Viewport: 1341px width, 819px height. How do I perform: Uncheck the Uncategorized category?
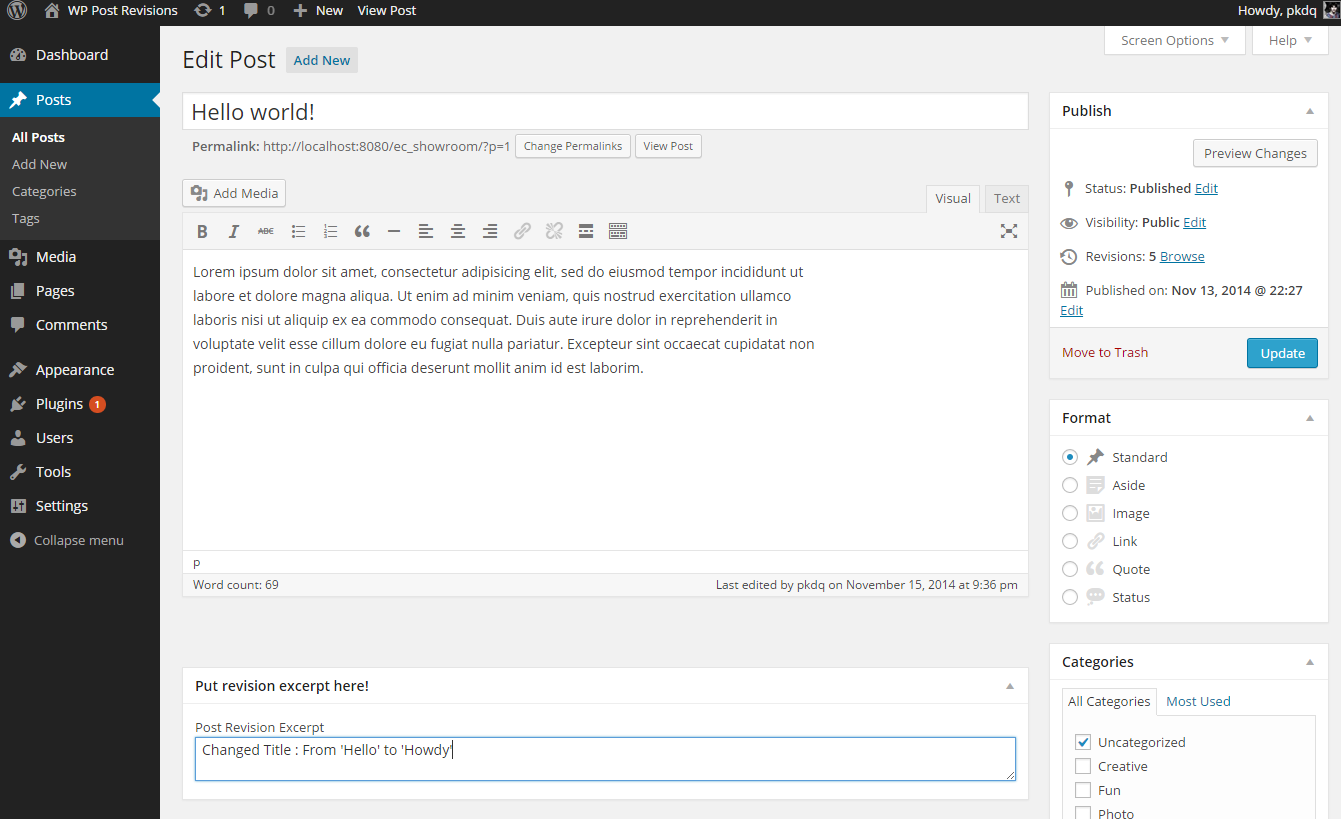(1083, 742)
